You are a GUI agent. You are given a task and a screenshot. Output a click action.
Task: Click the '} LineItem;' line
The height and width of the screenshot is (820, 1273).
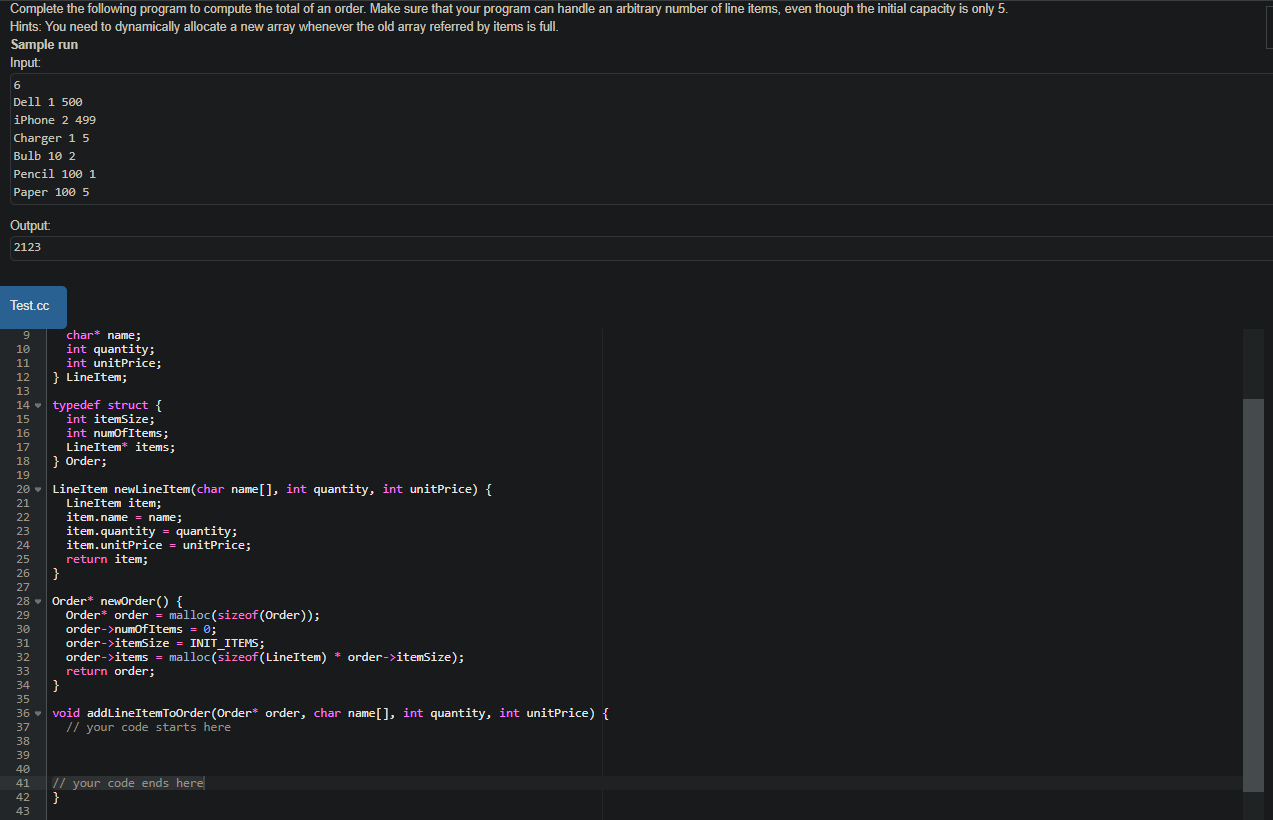(x=90, y=377)
